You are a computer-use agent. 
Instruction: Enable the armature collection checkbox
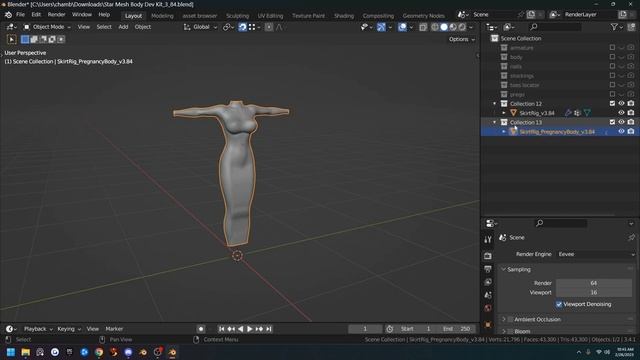coord(612,48)
